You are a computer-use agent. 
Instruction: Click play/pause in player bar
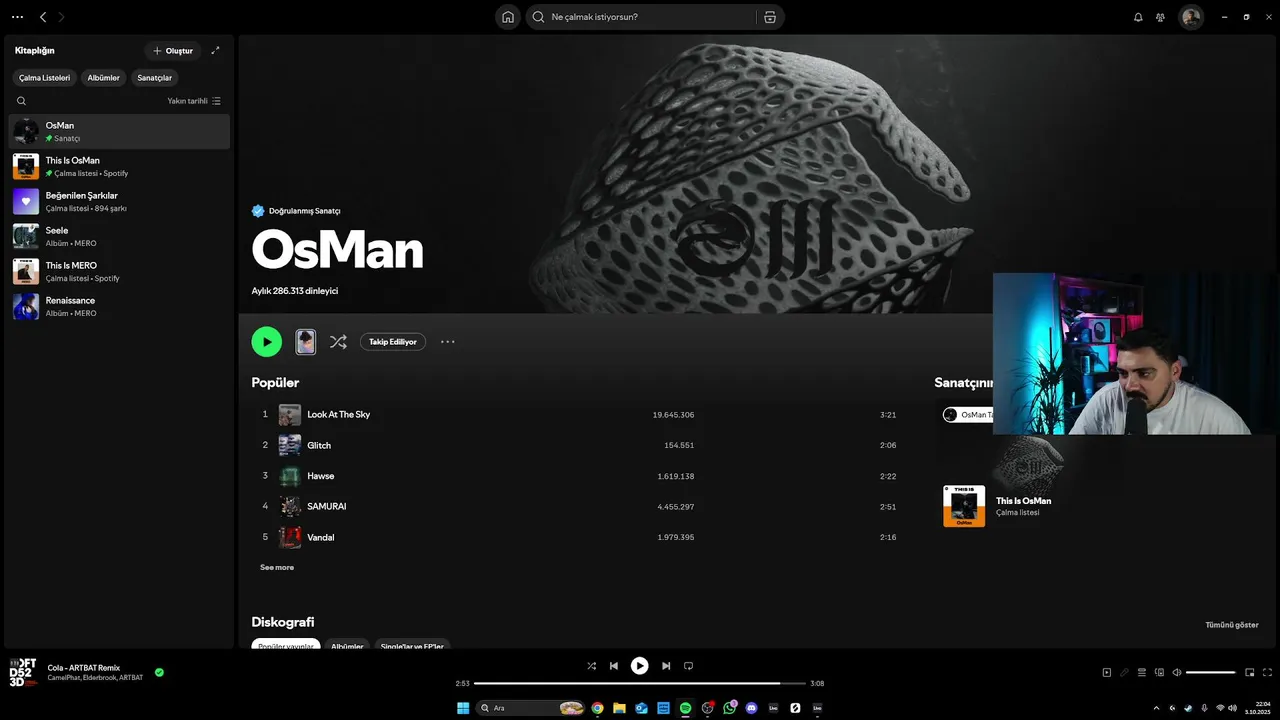640,666
